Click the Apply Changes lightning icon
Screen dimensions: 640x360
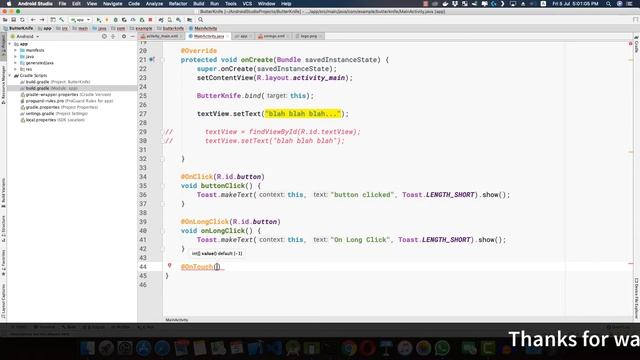click(107, 20)
